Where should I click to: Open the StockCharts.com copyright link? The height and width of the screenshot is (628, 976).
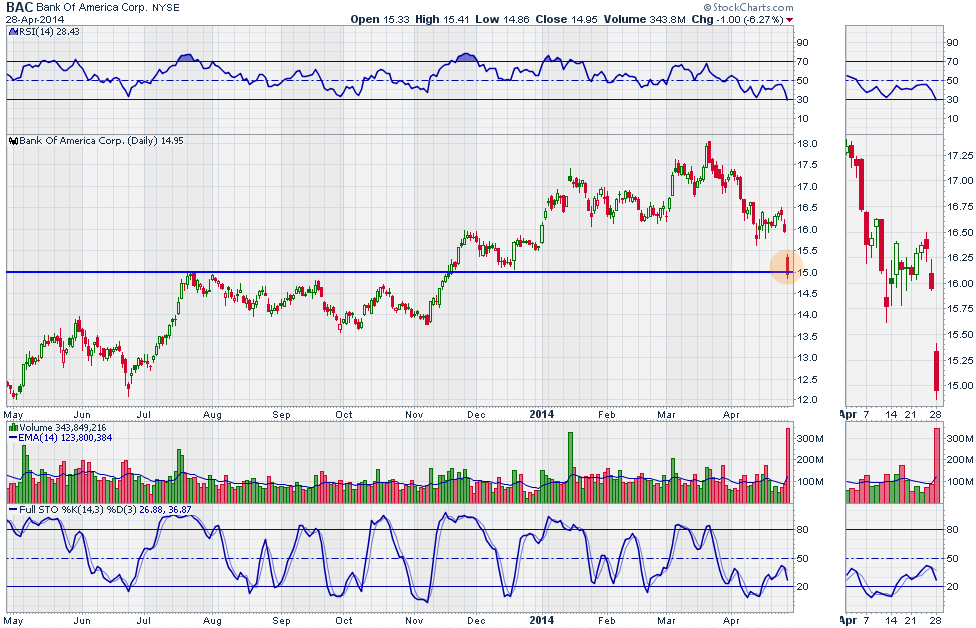(x=749, y=7)
